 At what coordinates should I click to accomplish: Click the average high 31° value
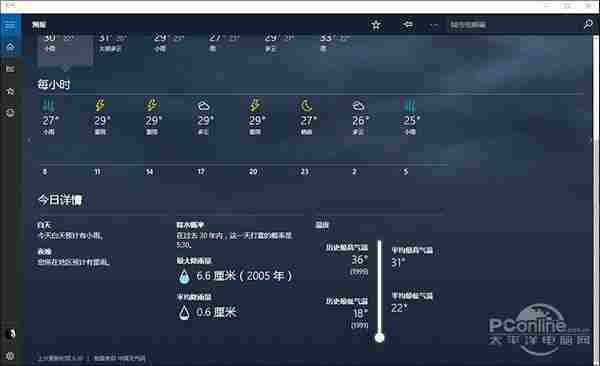(x=398, y=263)
